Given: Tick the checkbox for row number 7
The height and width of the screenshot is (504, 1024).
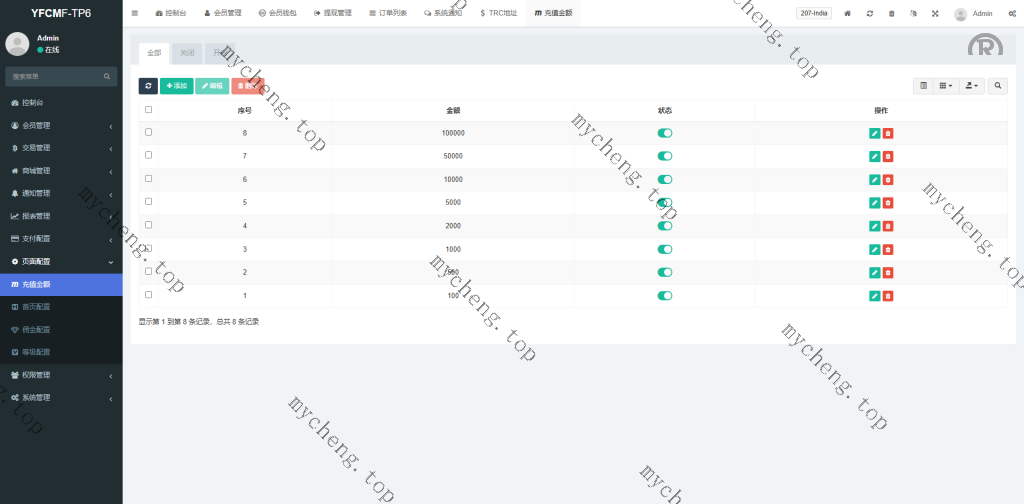Looking at the screenshot, I should tap(149, 156).
